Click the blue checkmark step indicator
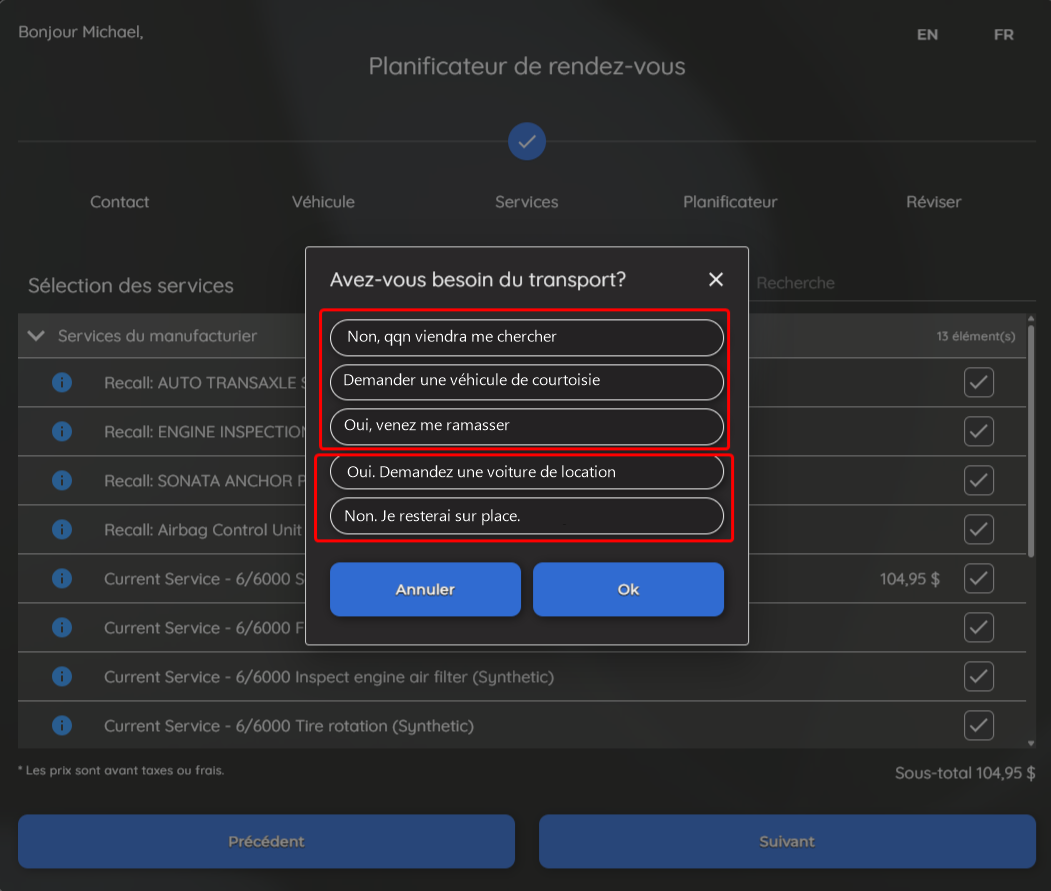1051x891 pixels. 526,141
